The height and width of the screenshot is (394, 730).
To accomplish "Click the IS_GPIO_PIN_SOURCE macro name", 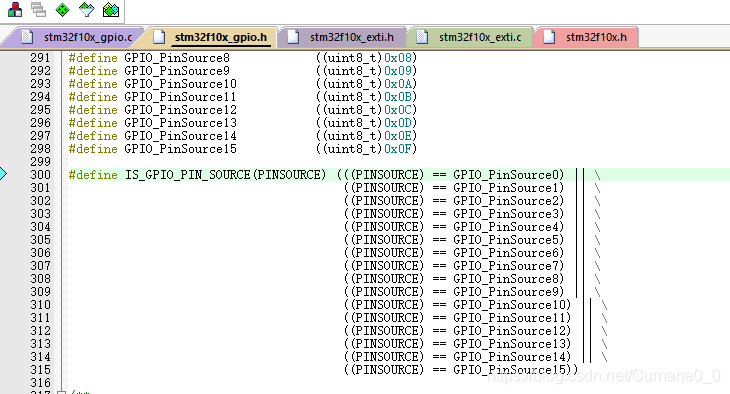I will click(188, 175).
